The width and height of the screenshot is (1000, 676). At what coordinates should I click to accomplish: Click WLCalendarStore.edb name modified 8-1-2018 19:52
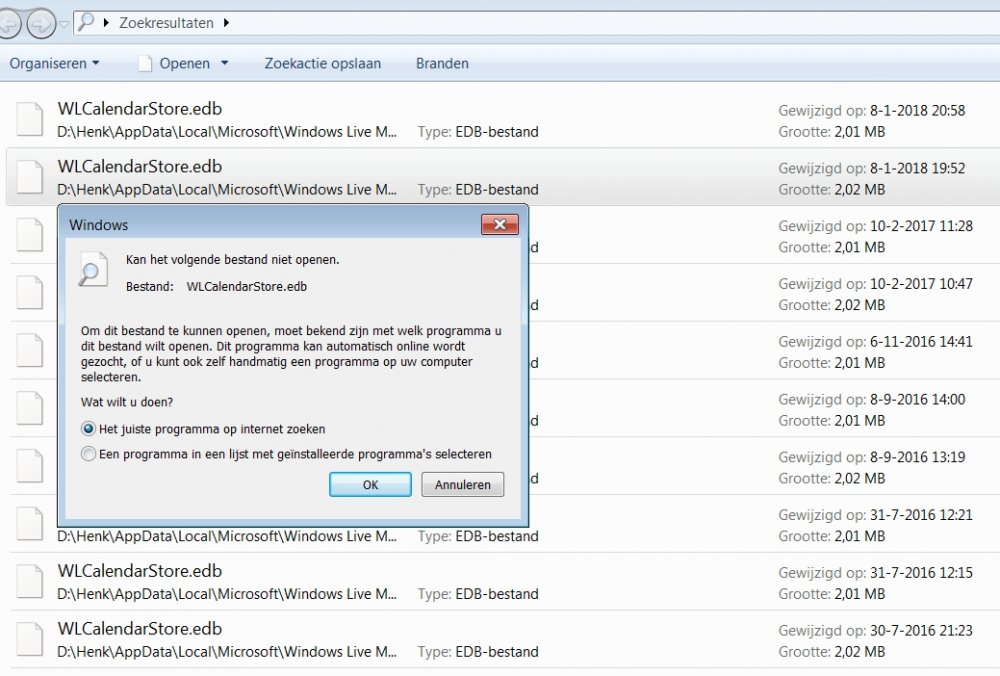point(140,166)
